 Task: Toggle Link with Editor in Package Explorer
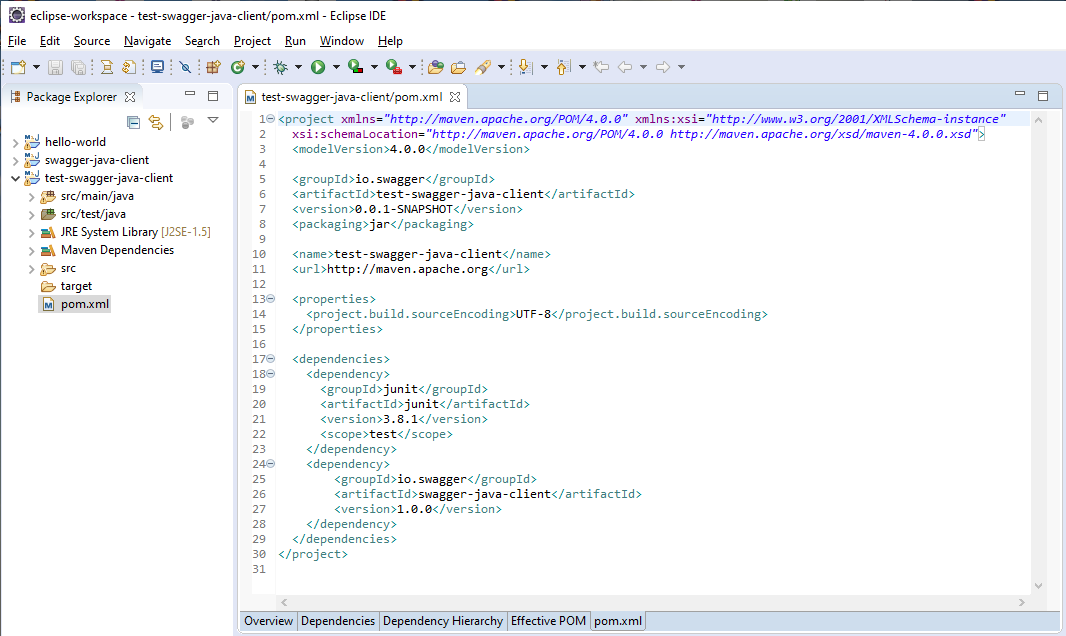155,122
